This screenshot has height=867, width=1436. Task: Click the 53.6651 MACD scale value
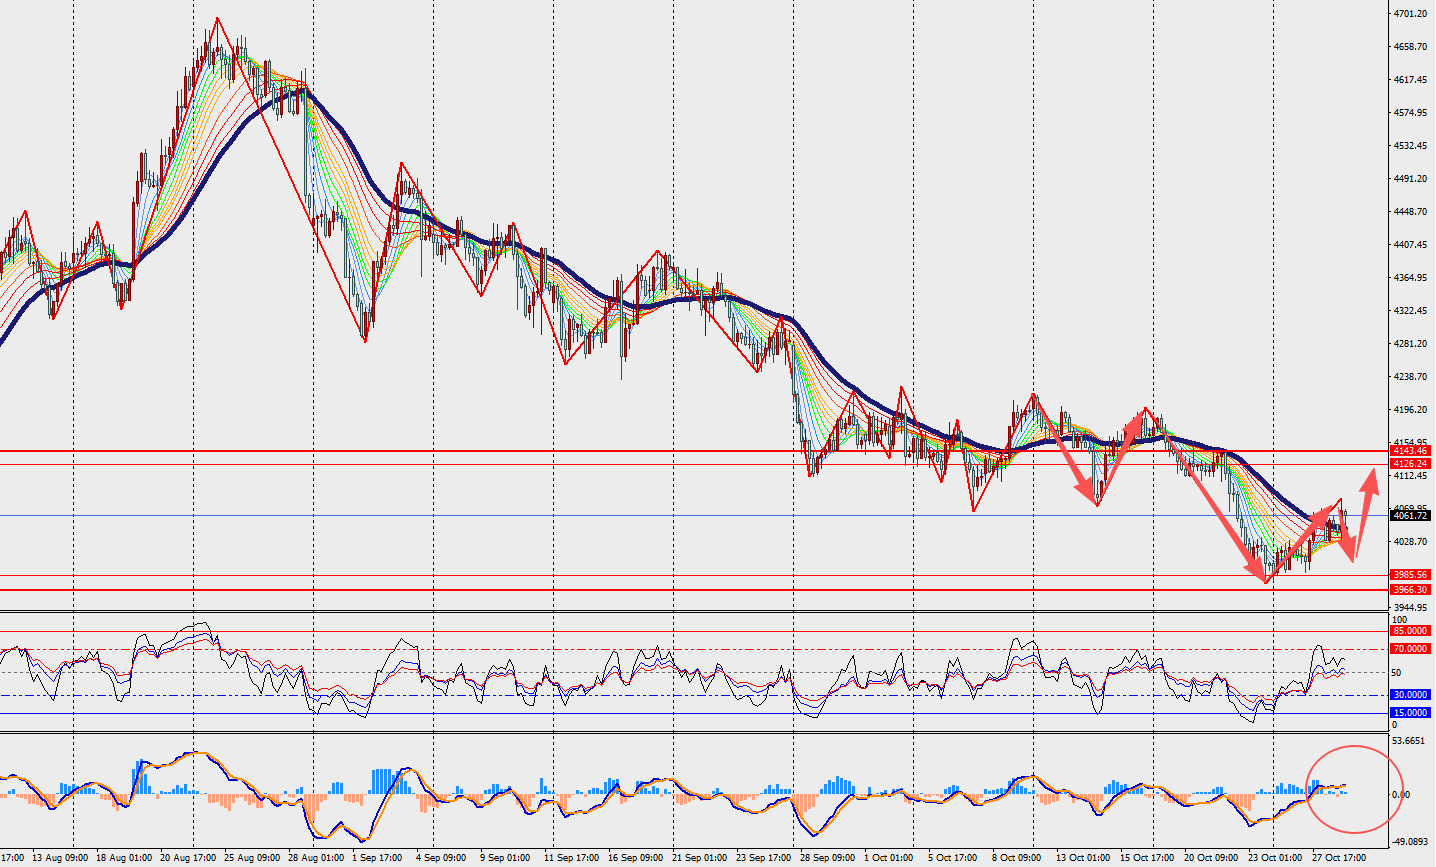pyautogui.click(x=1409, y=742)
